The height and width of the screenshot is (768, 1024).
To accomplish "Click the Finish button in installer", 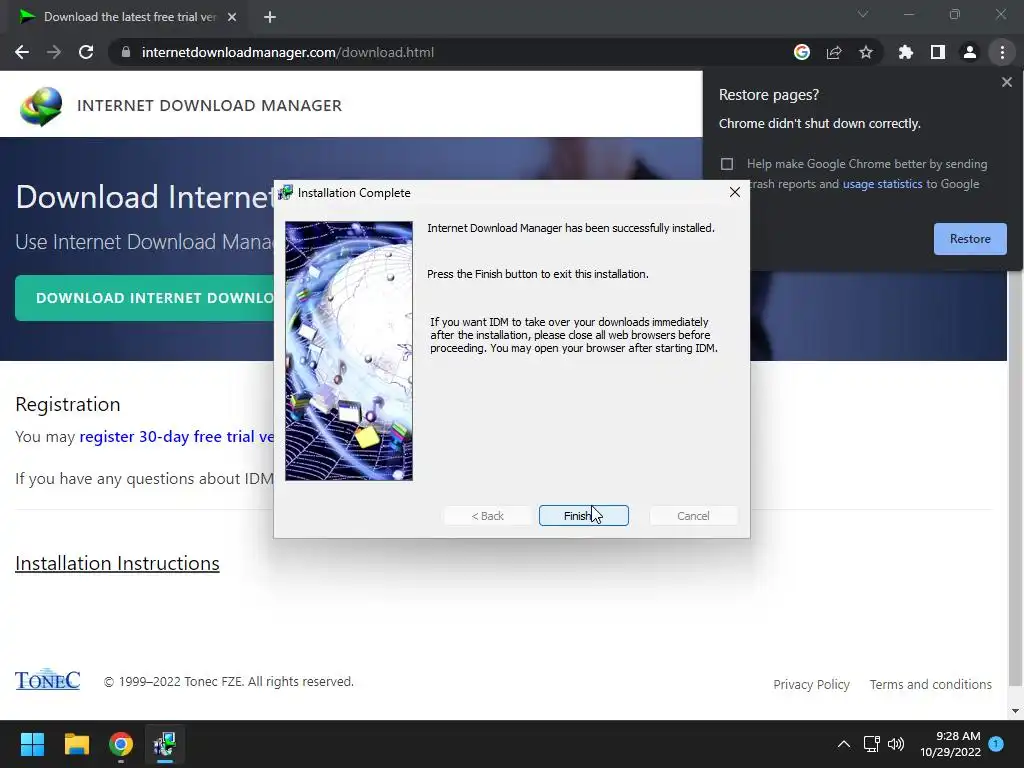I will [583, 515].
